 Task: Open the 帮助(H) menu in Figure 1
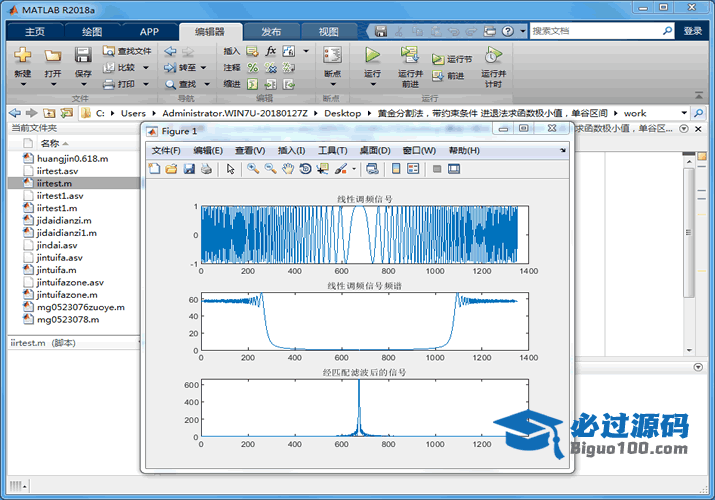[x=464, y=150]
